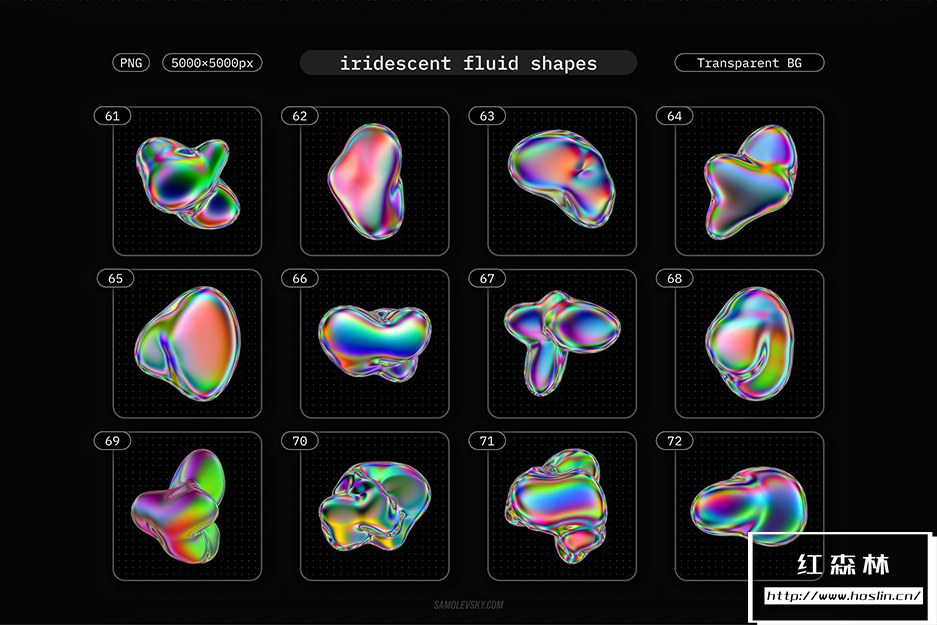The width and height of the screenshot is (937, 625).
Task: Click the number label 68
Action: [674, 278]
